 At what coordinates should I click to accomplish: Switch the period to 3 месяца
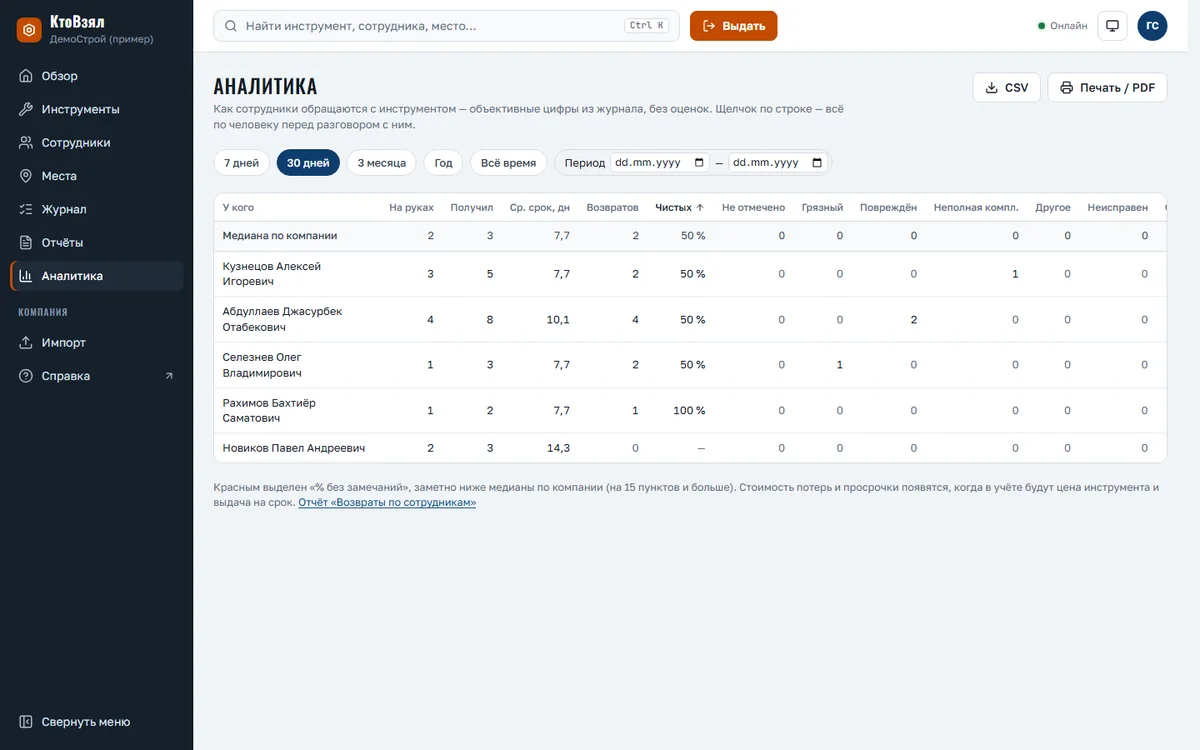[381, 163]
